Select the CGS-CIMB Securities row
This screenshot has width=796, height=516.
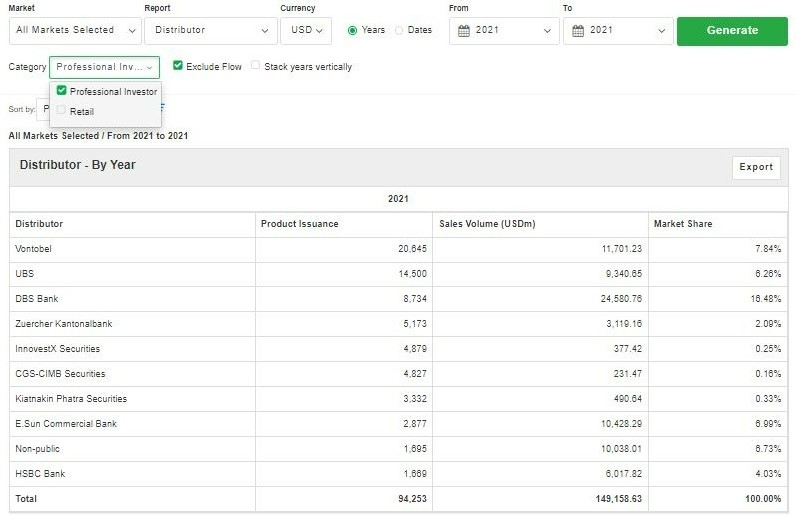399,374
